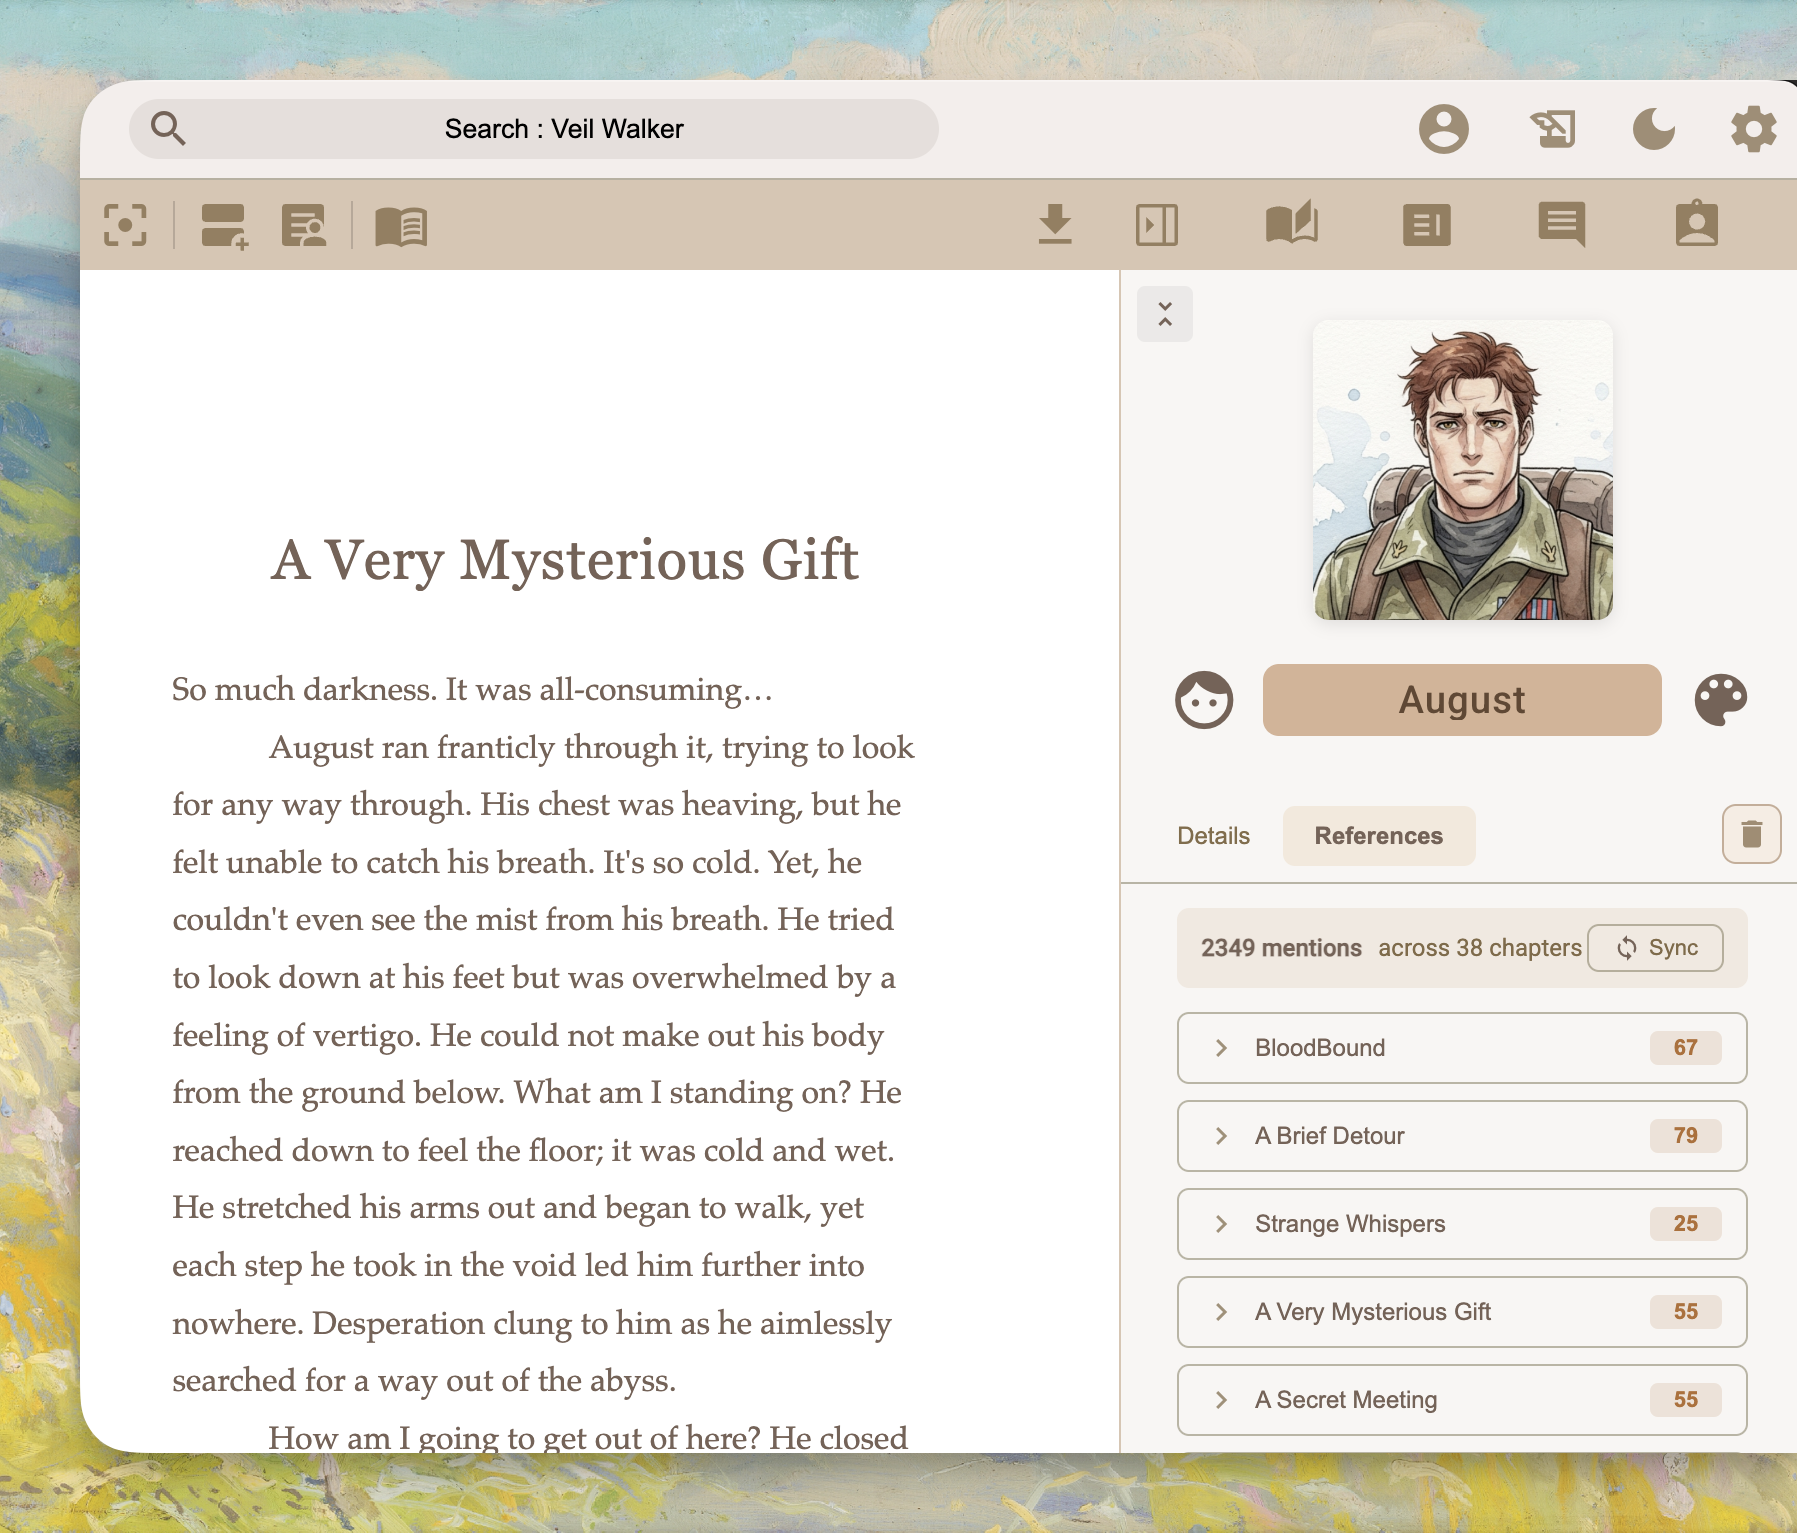Open the character profile badge icon

coord(1697,225)
